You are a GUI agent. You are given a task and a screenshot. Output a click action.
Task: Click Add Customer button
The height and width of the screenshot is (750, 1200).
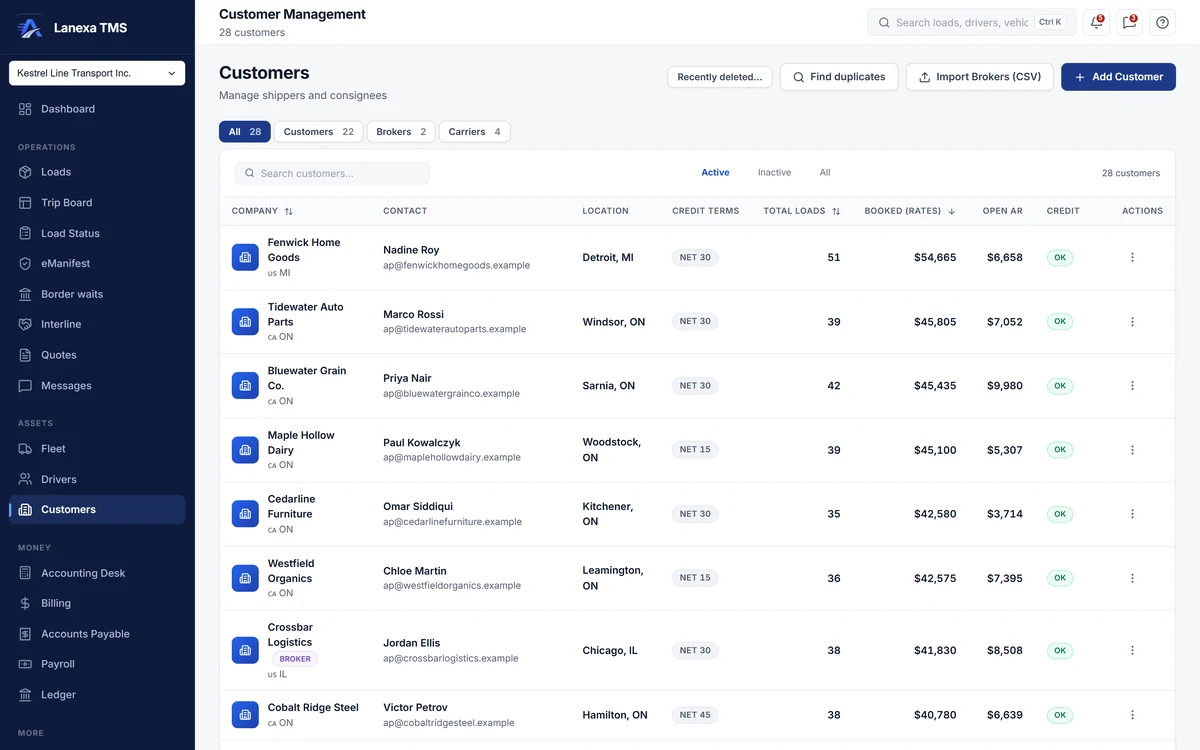(x=1118, y=77)
